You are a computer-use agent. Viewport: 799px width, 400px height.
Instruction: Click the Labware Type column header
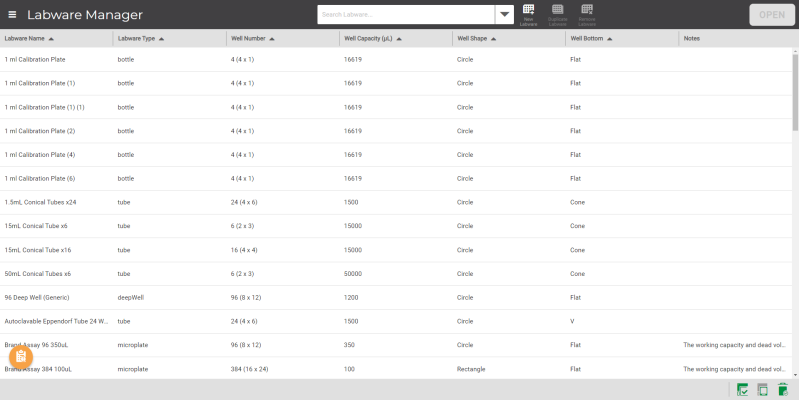point(136,39)
